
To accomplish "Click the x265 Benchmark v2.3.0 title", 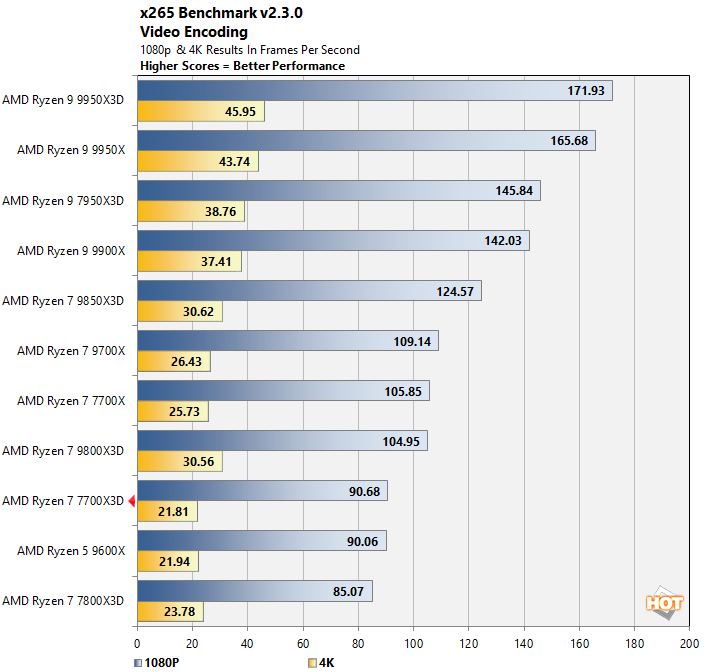I will pos(221,13).
